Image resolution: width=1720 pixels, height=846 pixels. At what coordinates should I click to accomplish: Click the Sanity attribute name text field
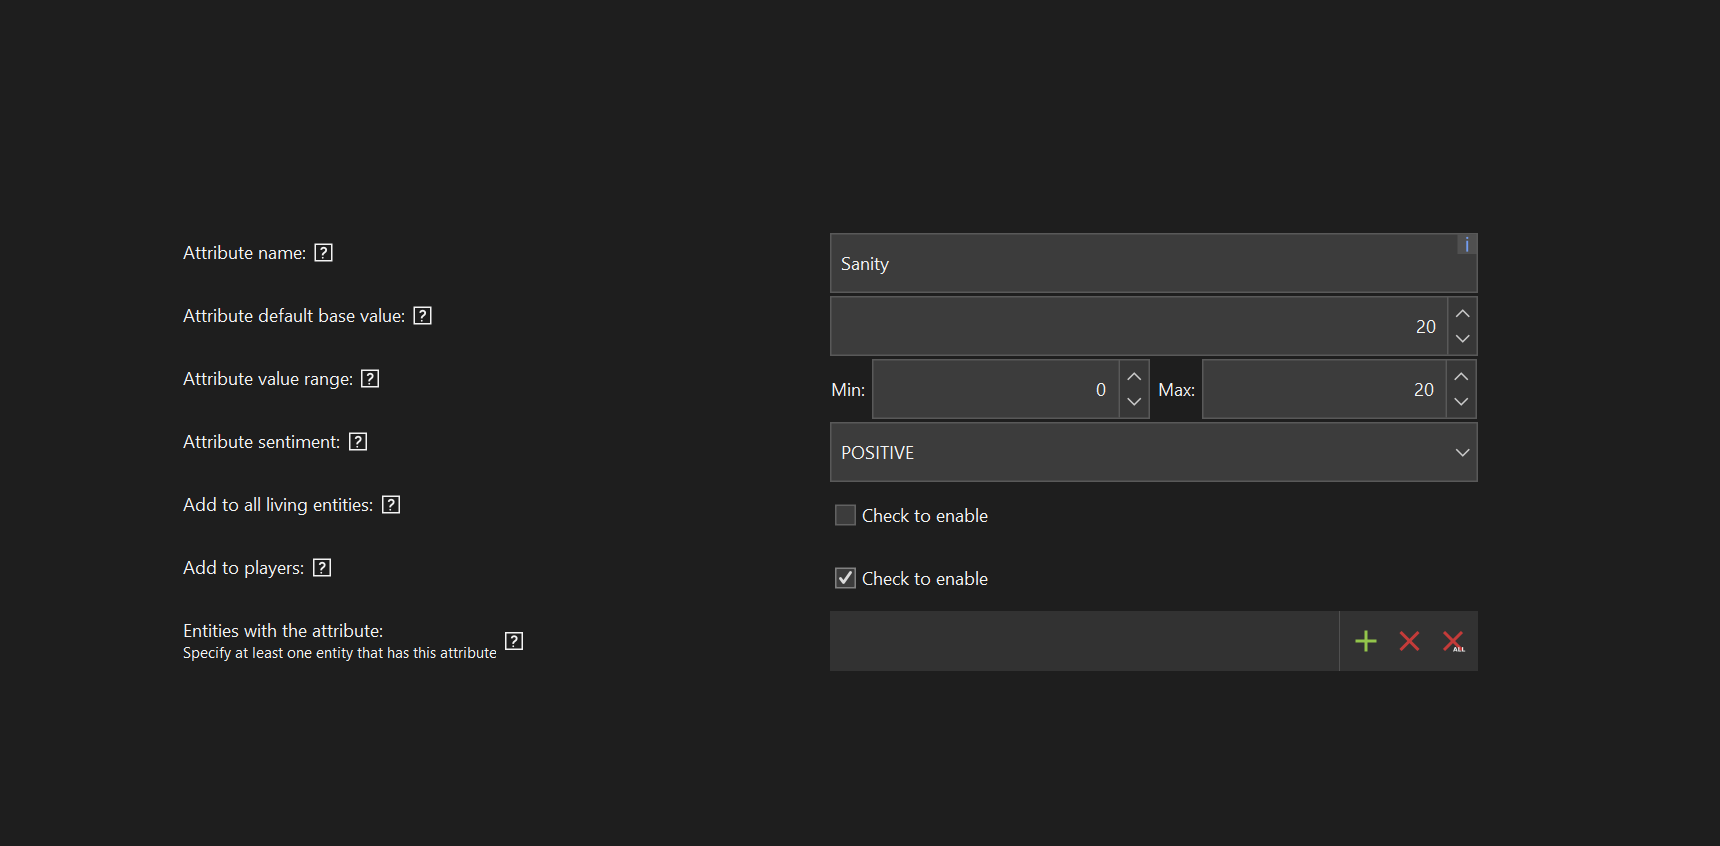tap(1140, 264)
